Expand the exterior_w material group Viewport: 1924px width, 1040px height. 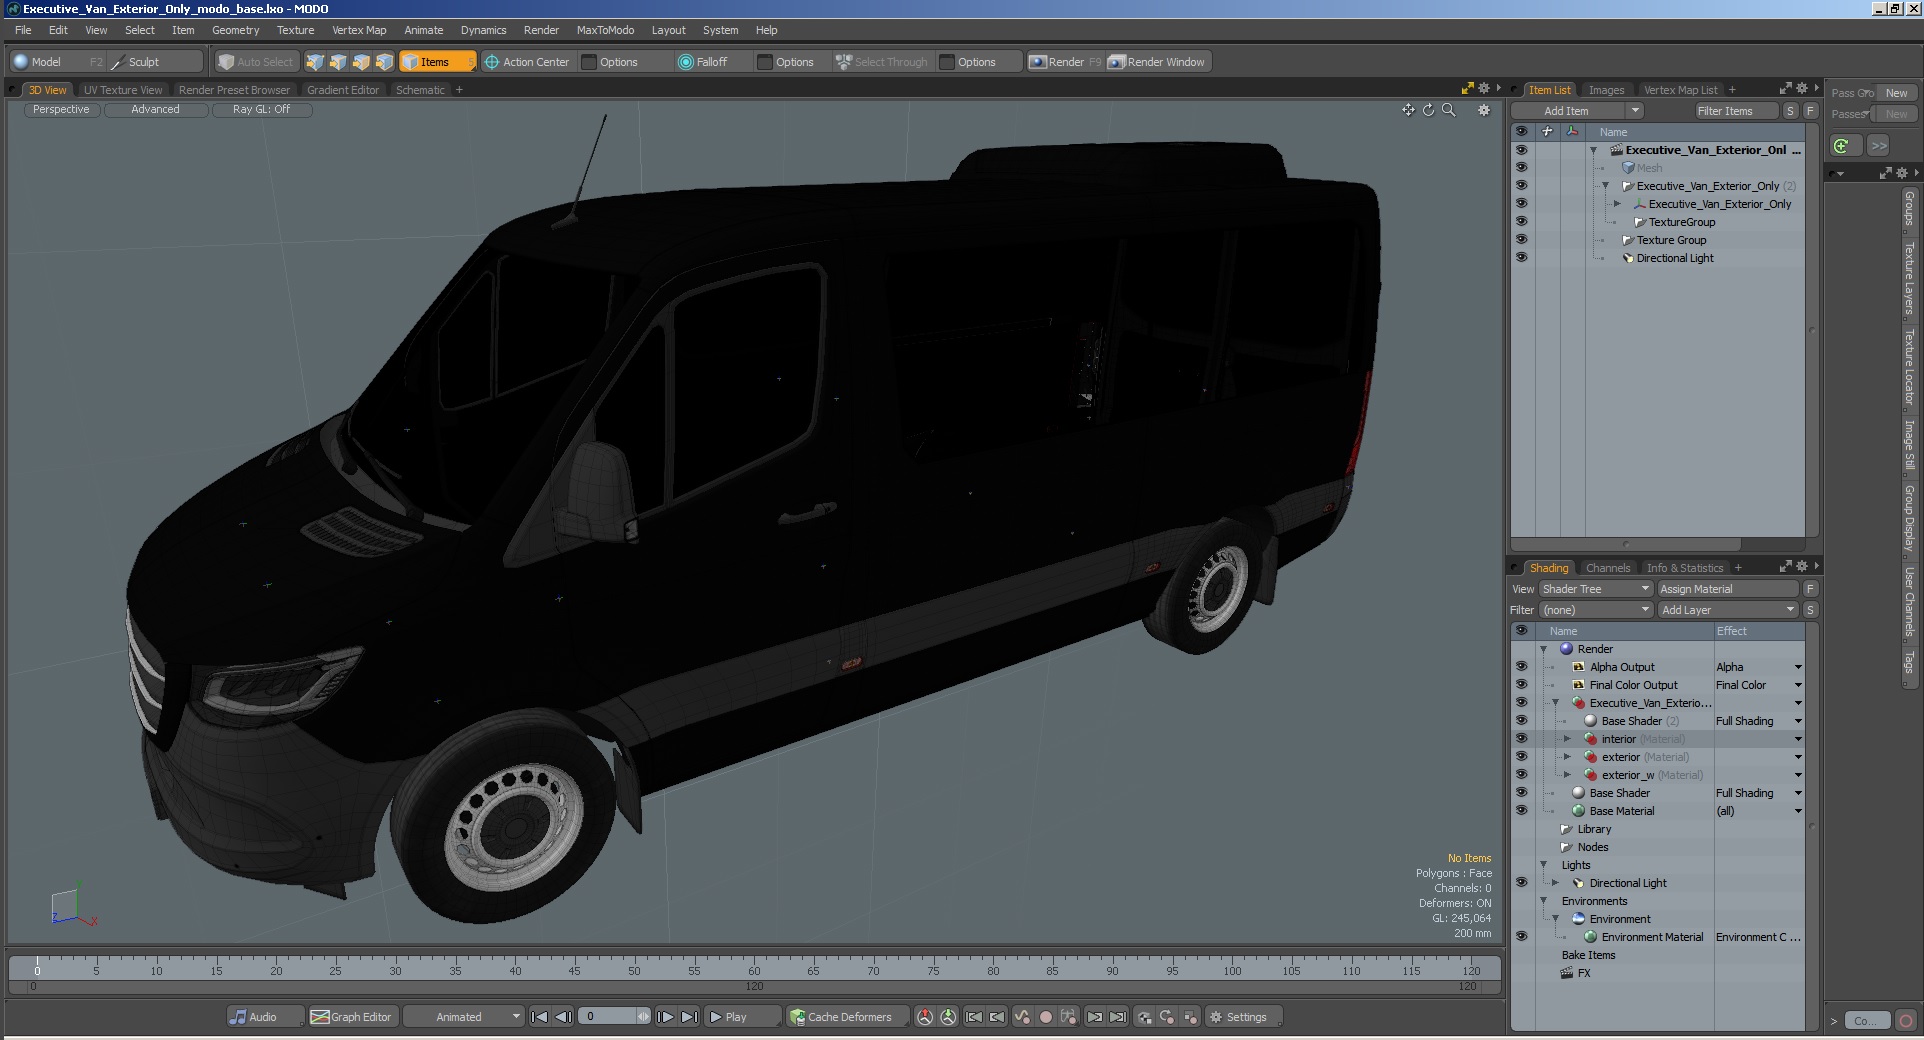[x=1567, y=775]
